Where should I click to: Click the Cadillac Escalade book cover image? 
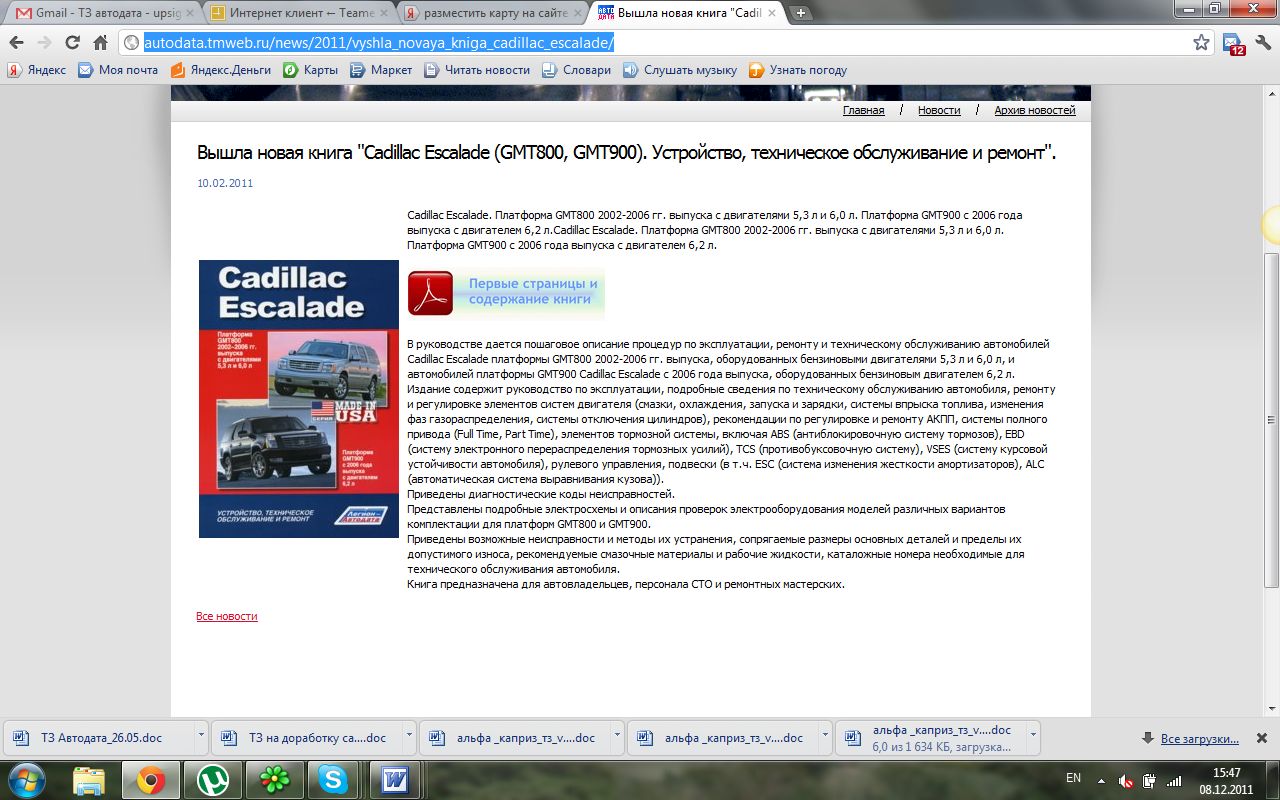(299, 399)
